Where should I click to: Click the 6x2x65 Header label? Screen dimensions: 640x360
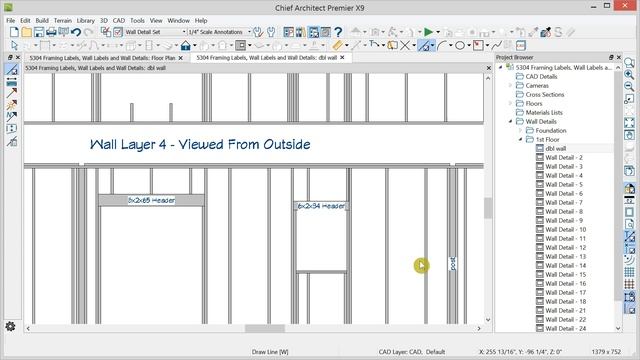coord(151,200)
